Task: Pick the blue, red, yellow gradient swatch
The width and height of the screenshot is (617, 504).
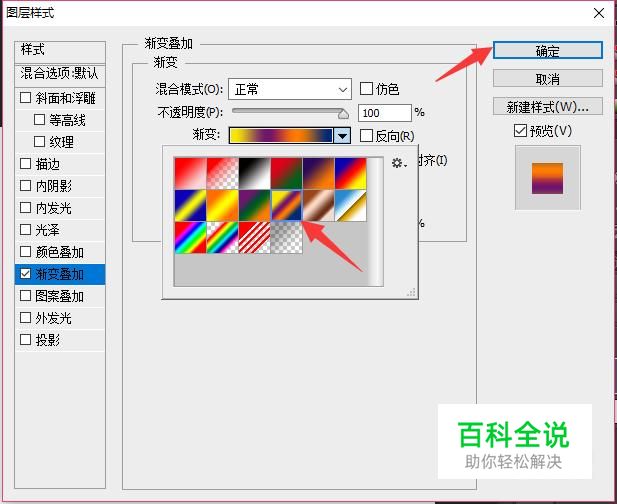Action: 351,173
